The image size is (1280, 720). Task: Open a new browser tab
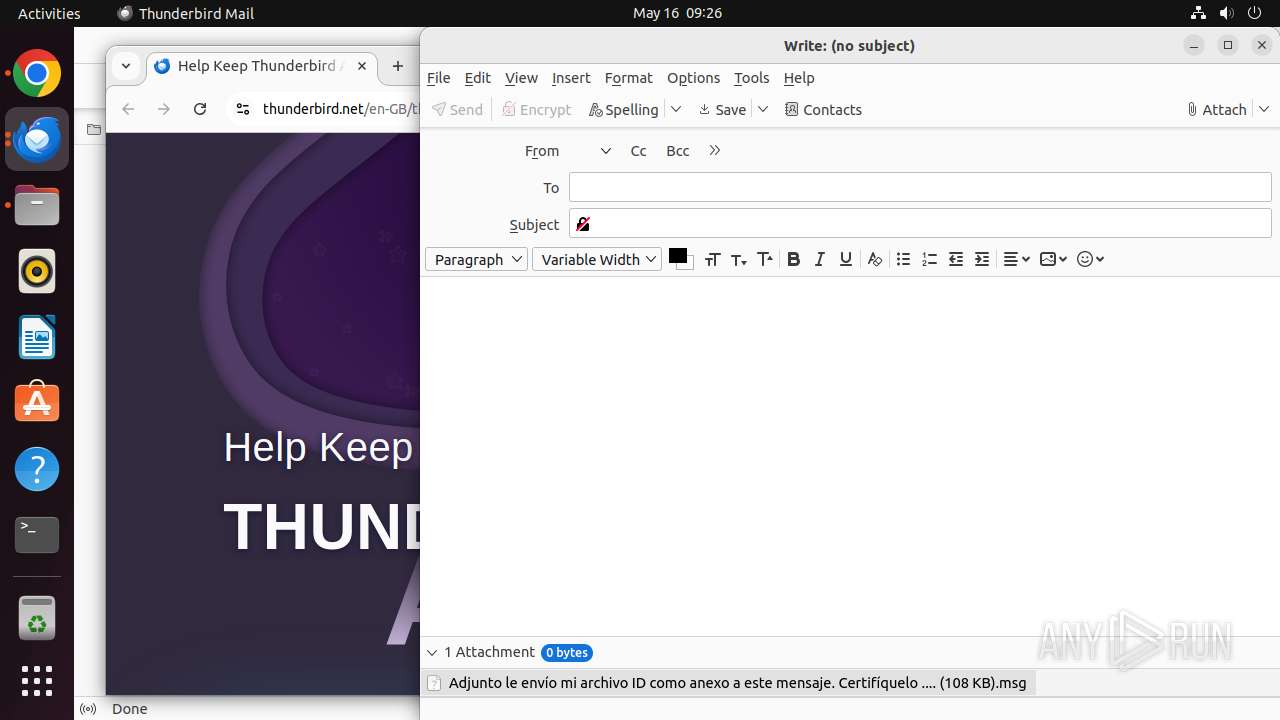click(398, 66)
